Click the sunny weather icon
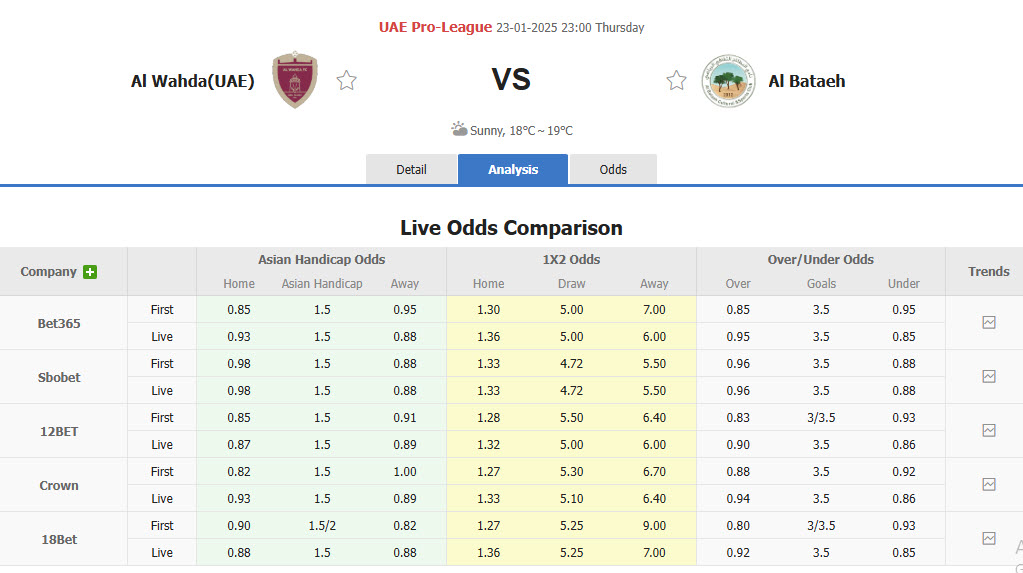Image resolution: width=1023 pixels, height=573 pixels. pos(459,129)
